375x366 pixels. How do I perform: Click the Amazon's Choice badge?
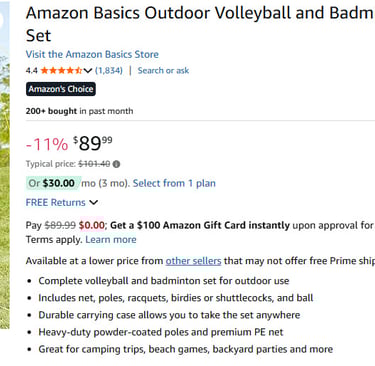click(x=61, y=89)
